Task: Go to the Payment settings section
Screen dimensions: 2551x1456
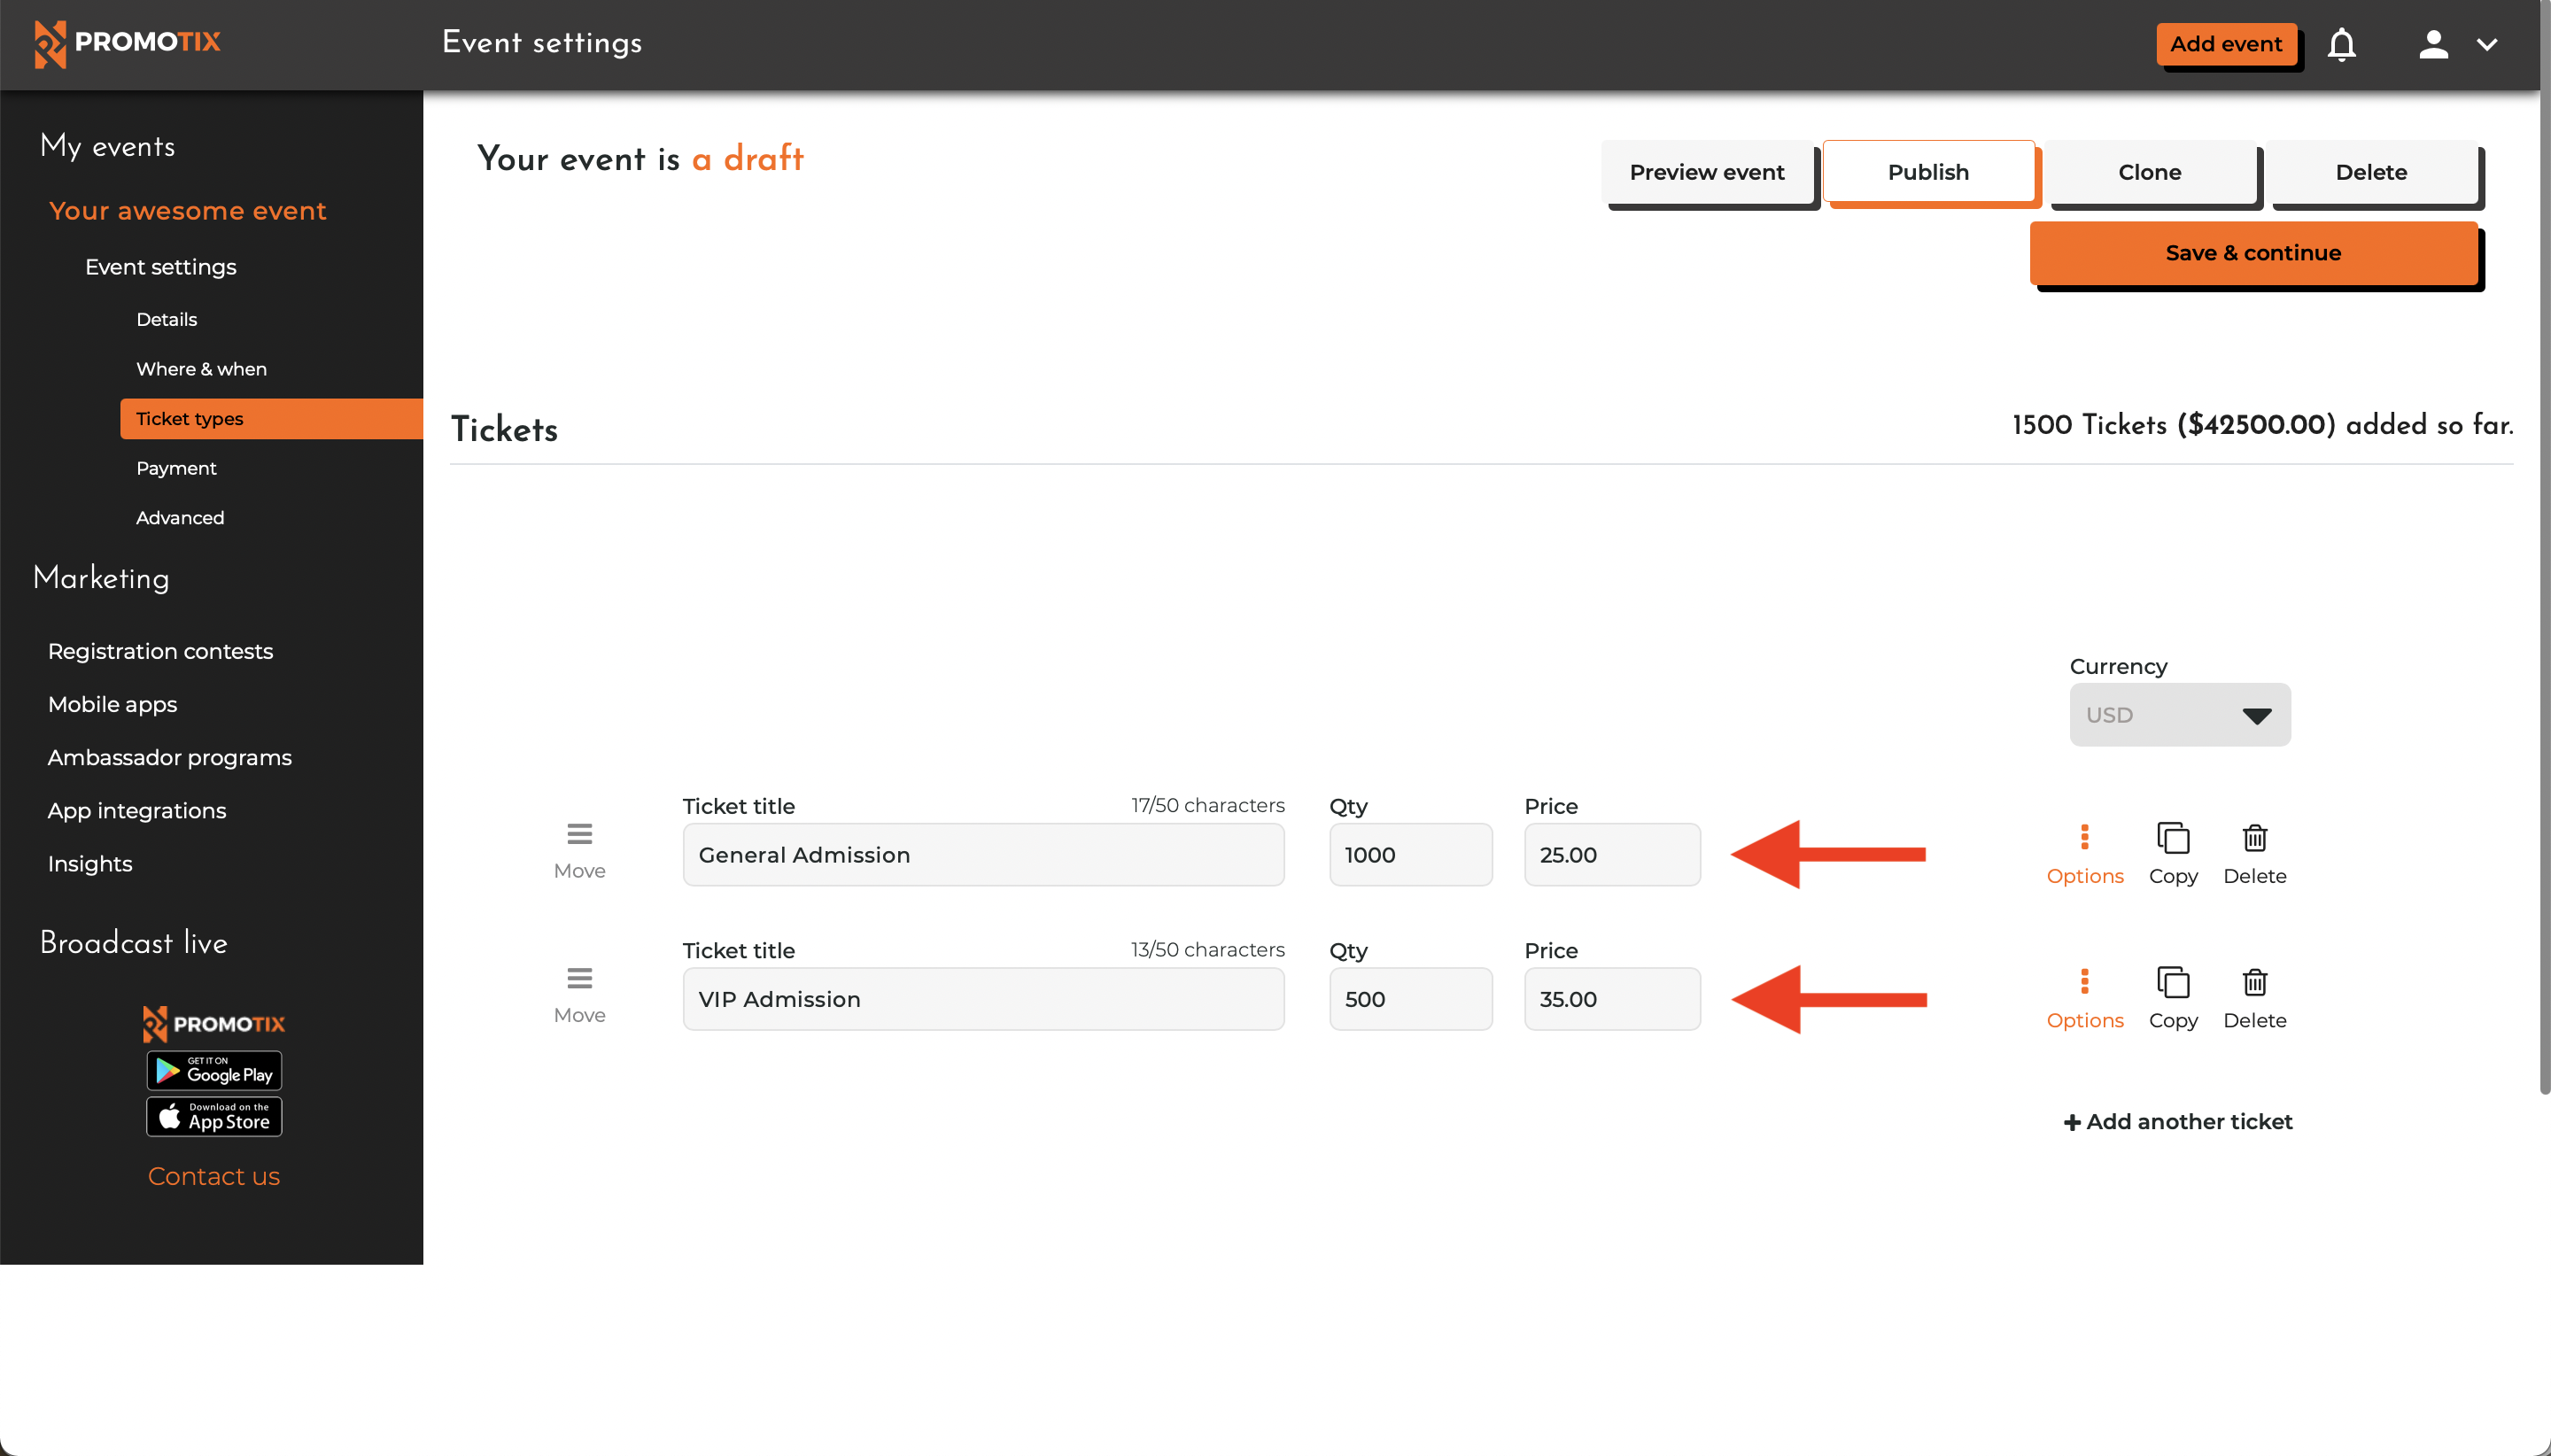Action: pyautogui.click(x=176, y=468)
